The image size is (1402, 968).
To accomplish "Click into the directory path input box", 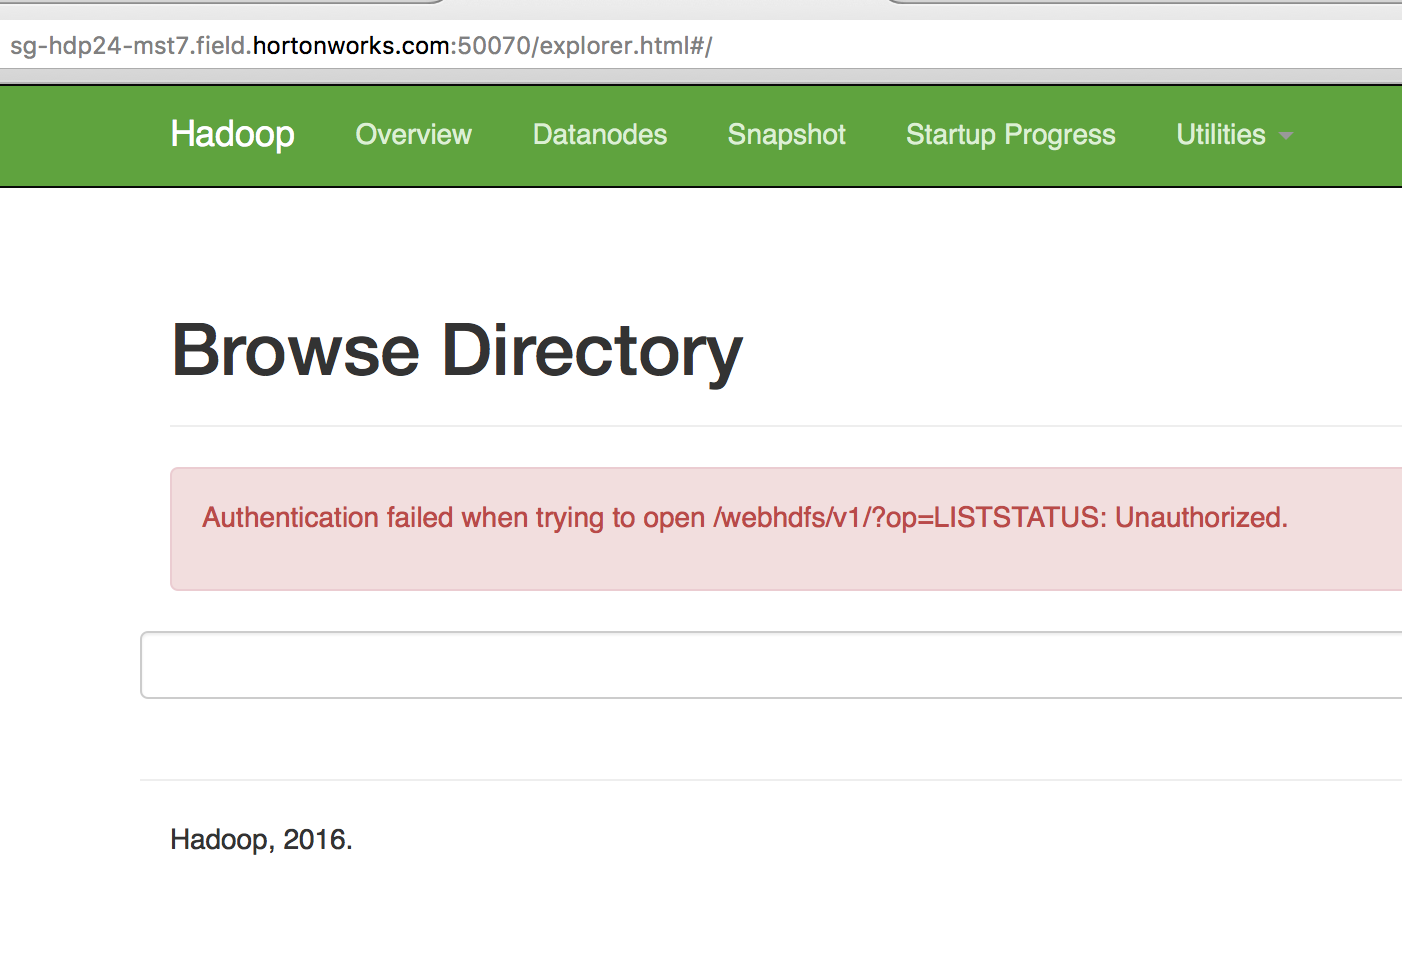I will (x=770, y=665).
